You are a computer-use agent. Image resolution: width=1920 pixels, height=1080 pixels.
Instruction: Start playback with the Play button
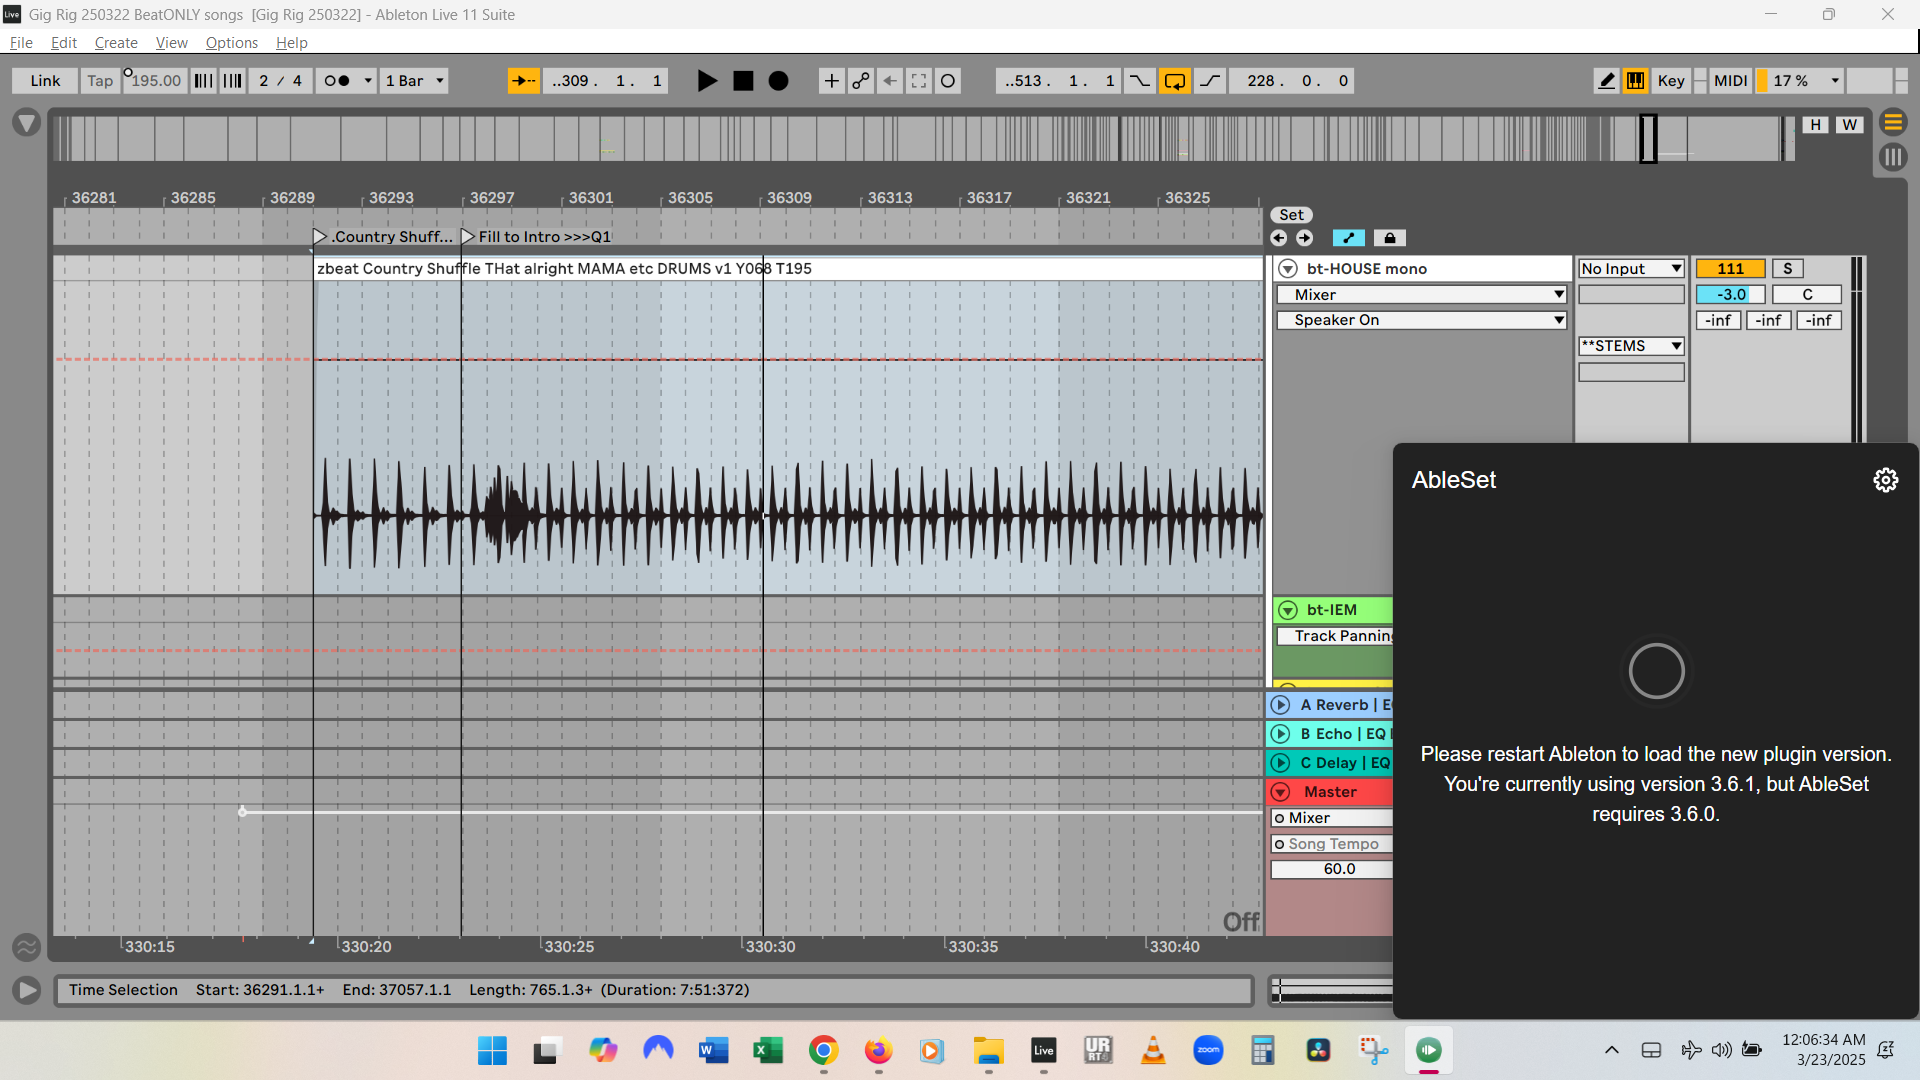pos(707,81)
